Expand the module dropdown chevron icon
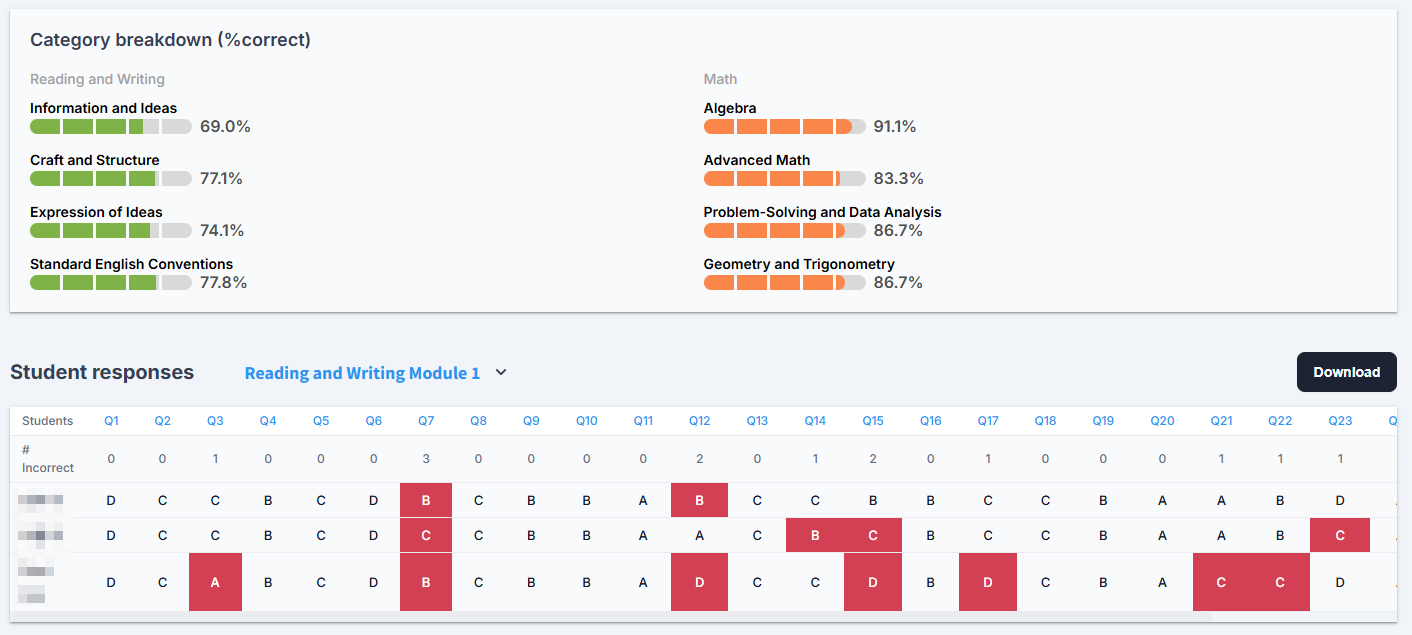The height and width of the screenshot is (635, 1412). 501,372
